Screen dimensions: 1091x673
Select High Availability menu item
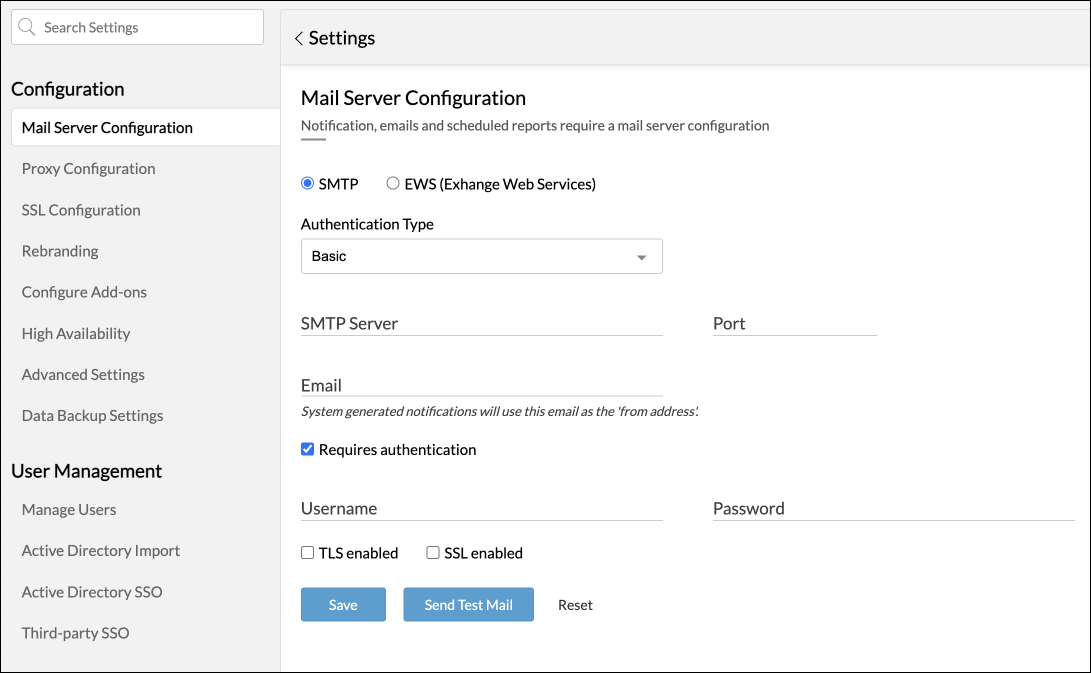76,334
